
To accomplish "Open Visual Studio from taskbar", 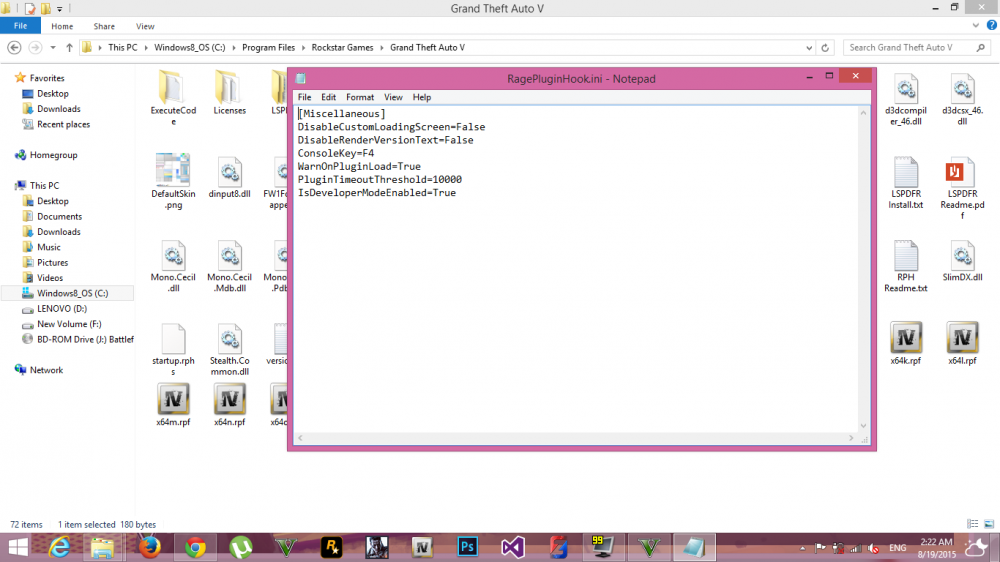I will pos(513,547).
